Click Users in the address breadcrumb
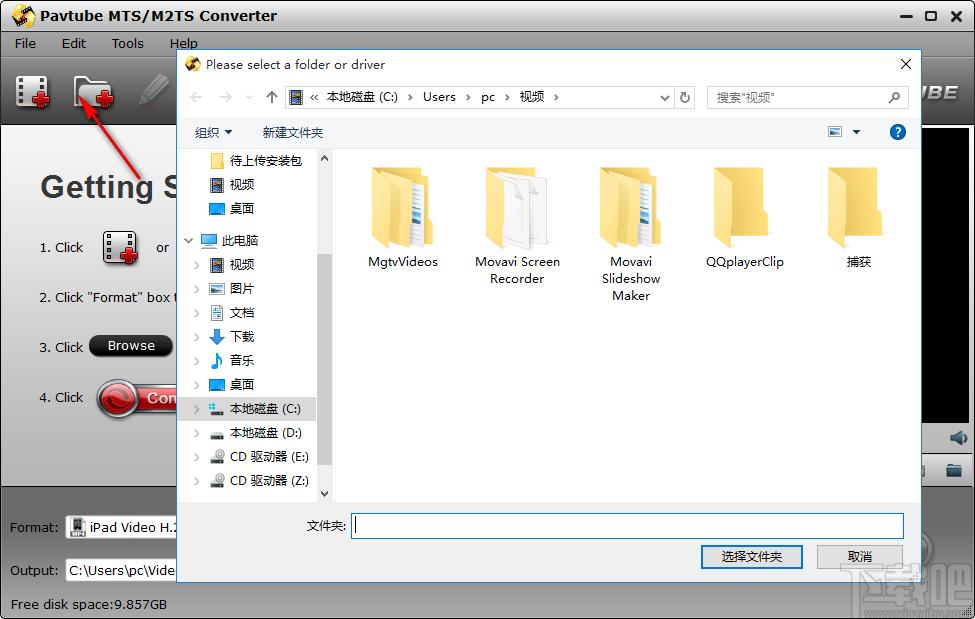Image resolution: width=975 pixels, height=619 pixels. (x=439, y=97)
